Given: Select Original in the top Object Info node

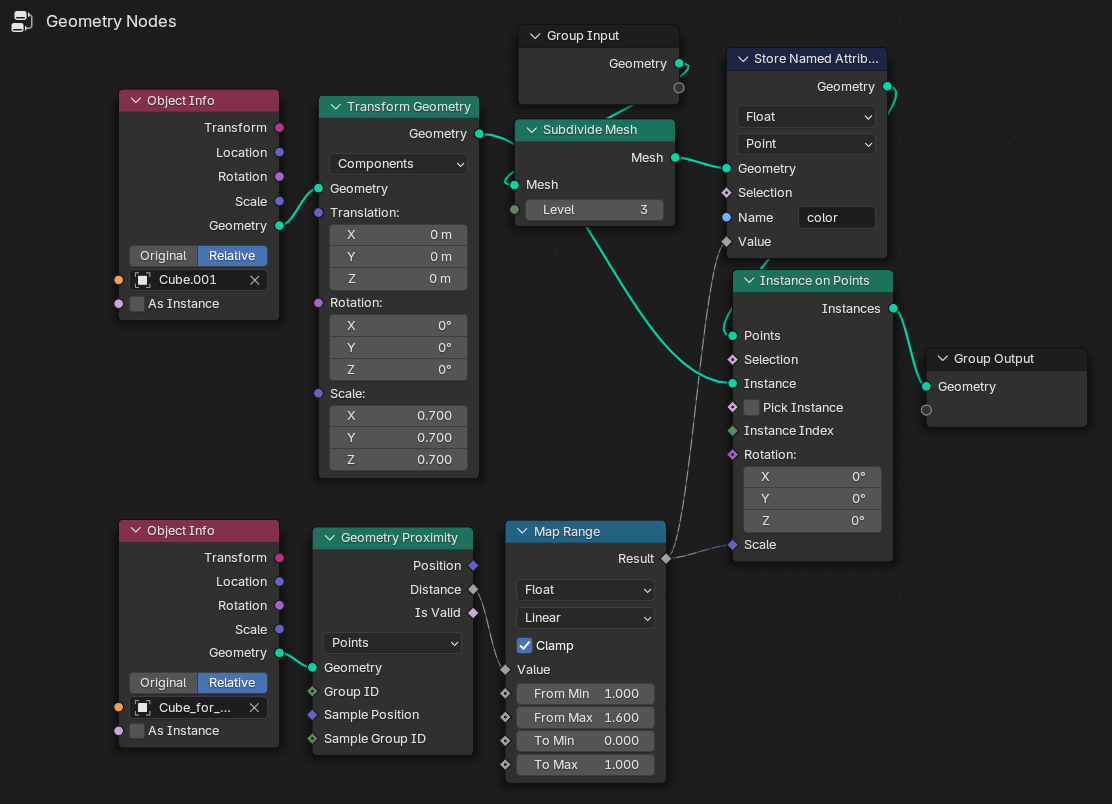Looking at the screenshot, I should pos(163,256).
